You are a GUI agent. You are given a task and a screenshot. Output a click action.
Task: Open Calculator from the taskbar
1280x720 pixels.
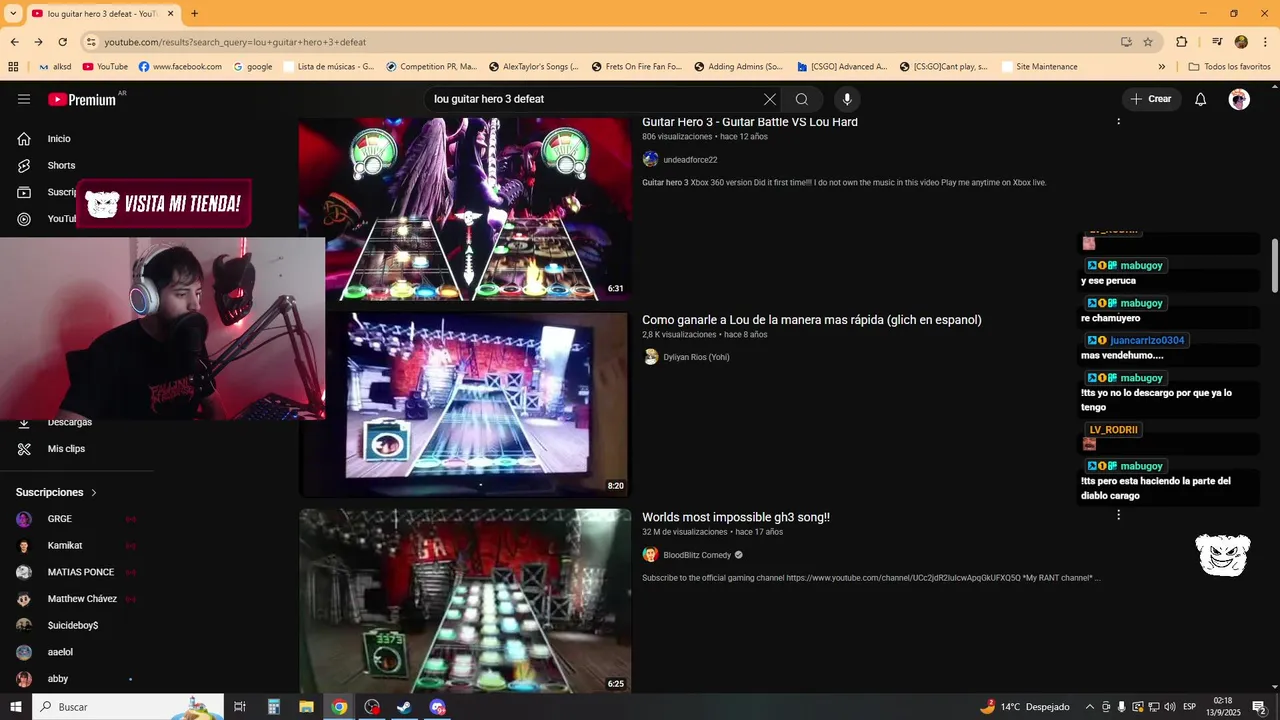click(274, 707)
